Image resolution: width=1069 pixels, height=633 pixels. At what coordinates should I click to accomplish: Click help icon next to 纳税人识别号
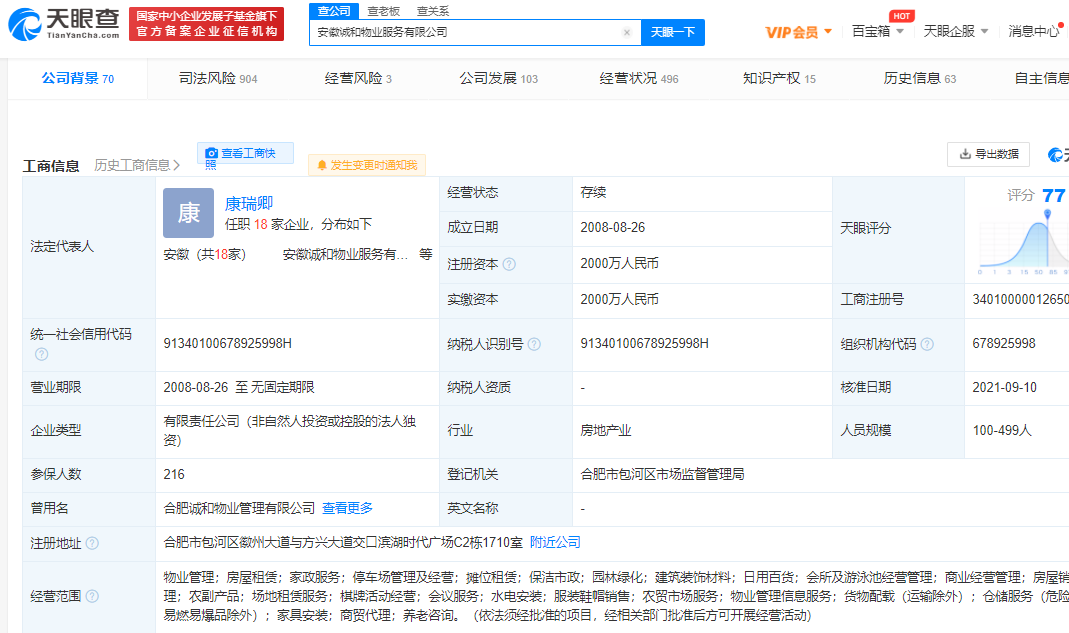click(534, 344)
